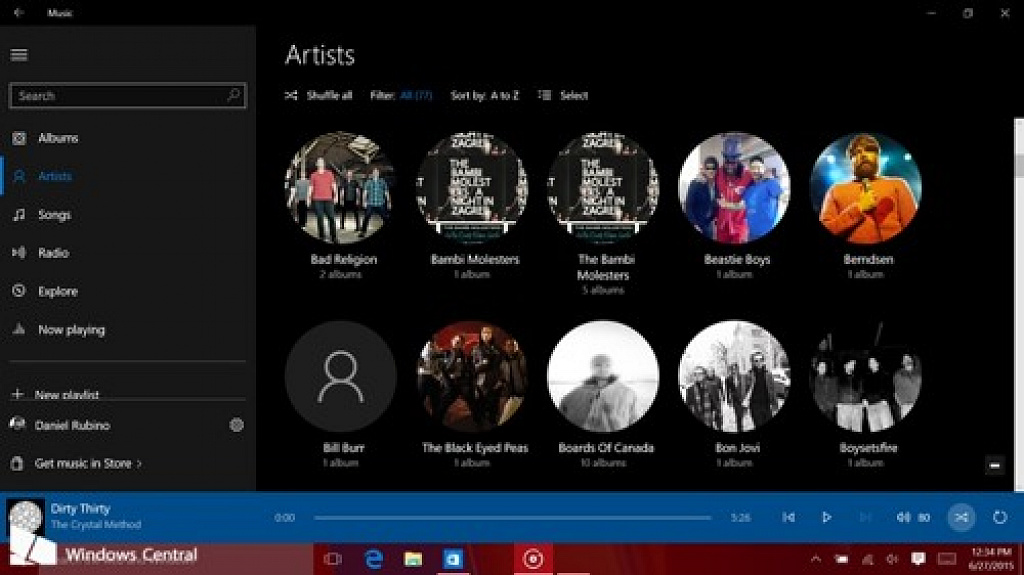This screenshot has width=1024, height=575.
Task: Open File Explorer from taskbar
Action: pos(413,559)
